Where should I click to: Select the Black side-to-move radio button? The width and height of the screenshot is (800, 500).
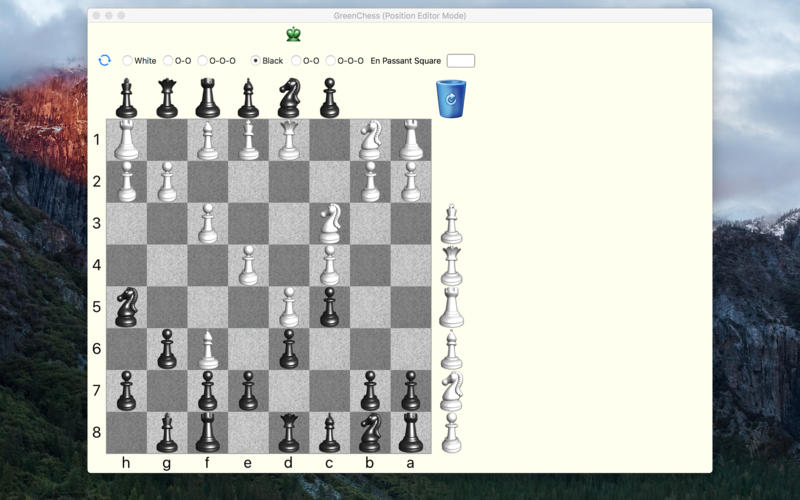click(256, 61)
